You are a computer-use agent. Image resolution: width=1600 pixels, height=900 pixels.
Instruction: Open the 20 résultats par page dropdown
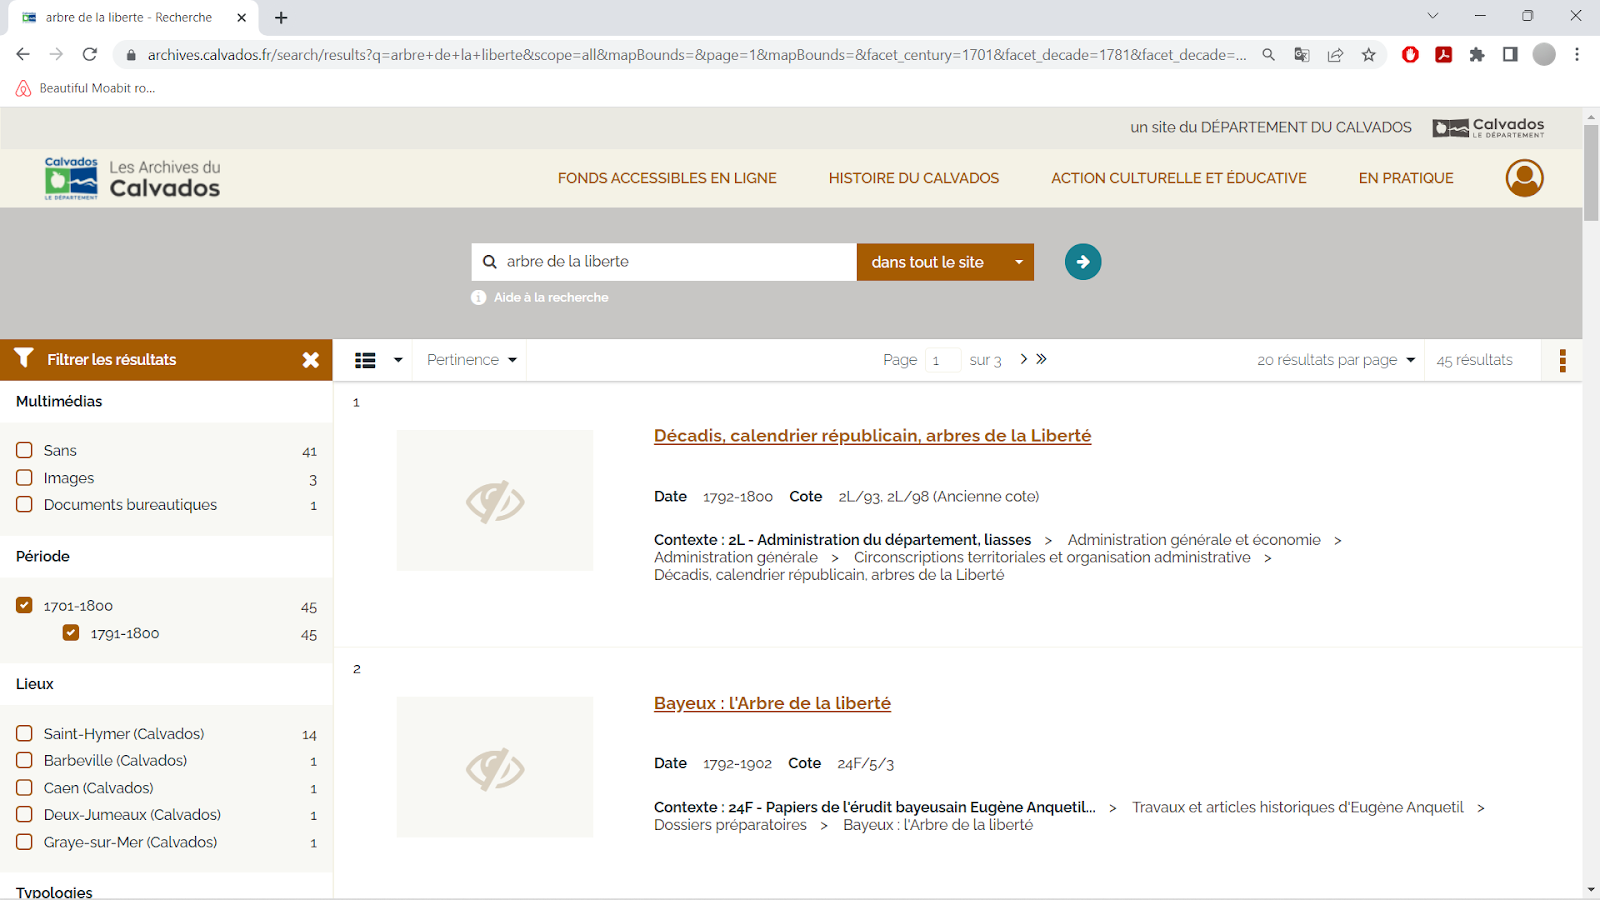(1335, 360)
